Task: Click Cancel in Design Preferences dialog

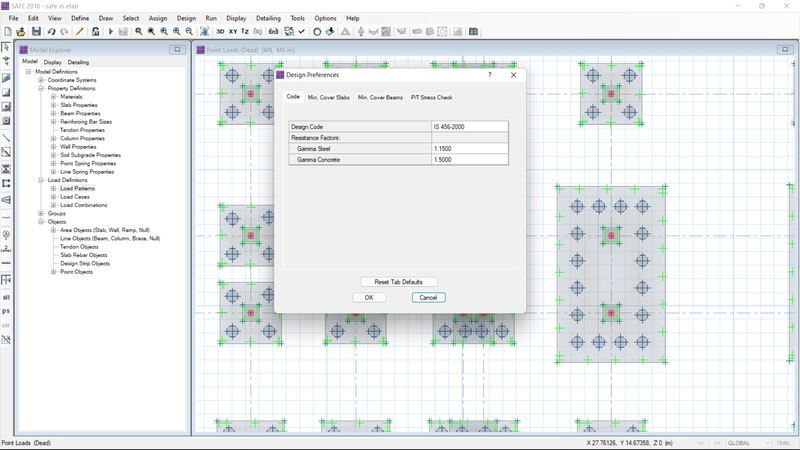Action: point(429,297)
